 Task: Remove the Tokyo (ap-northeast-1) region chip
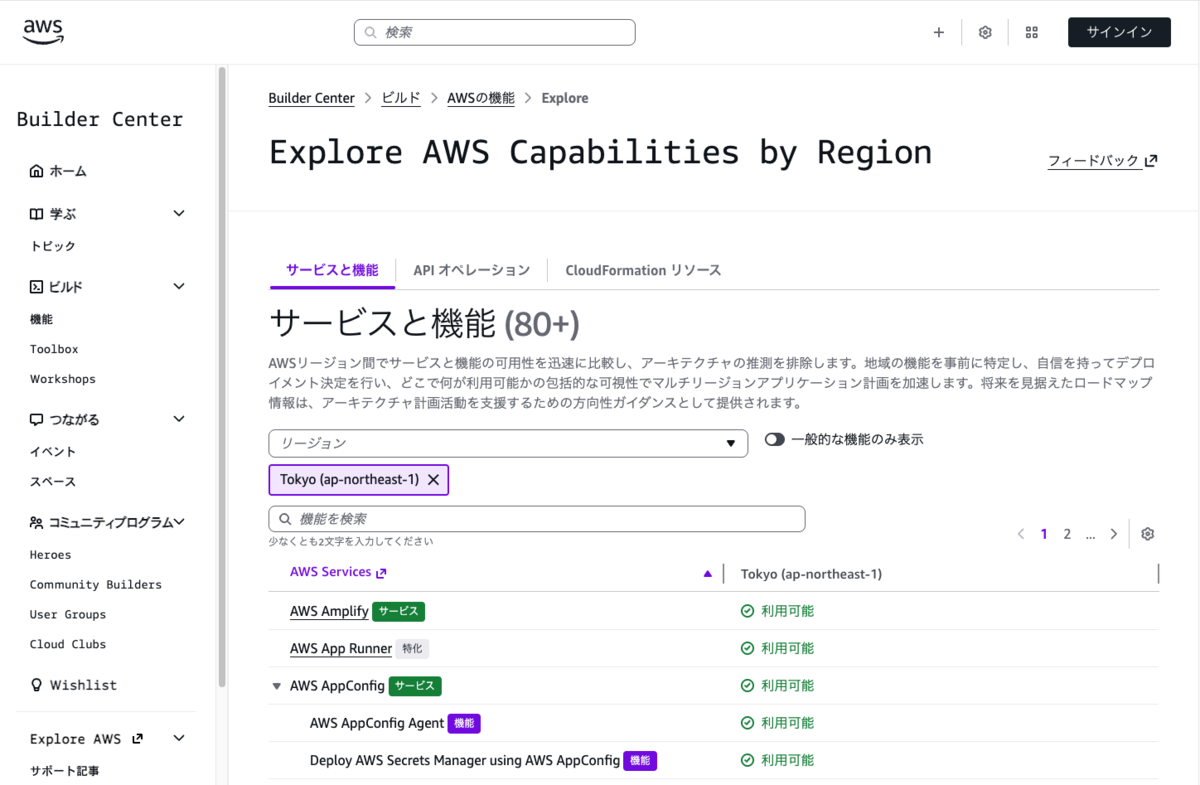433,480
